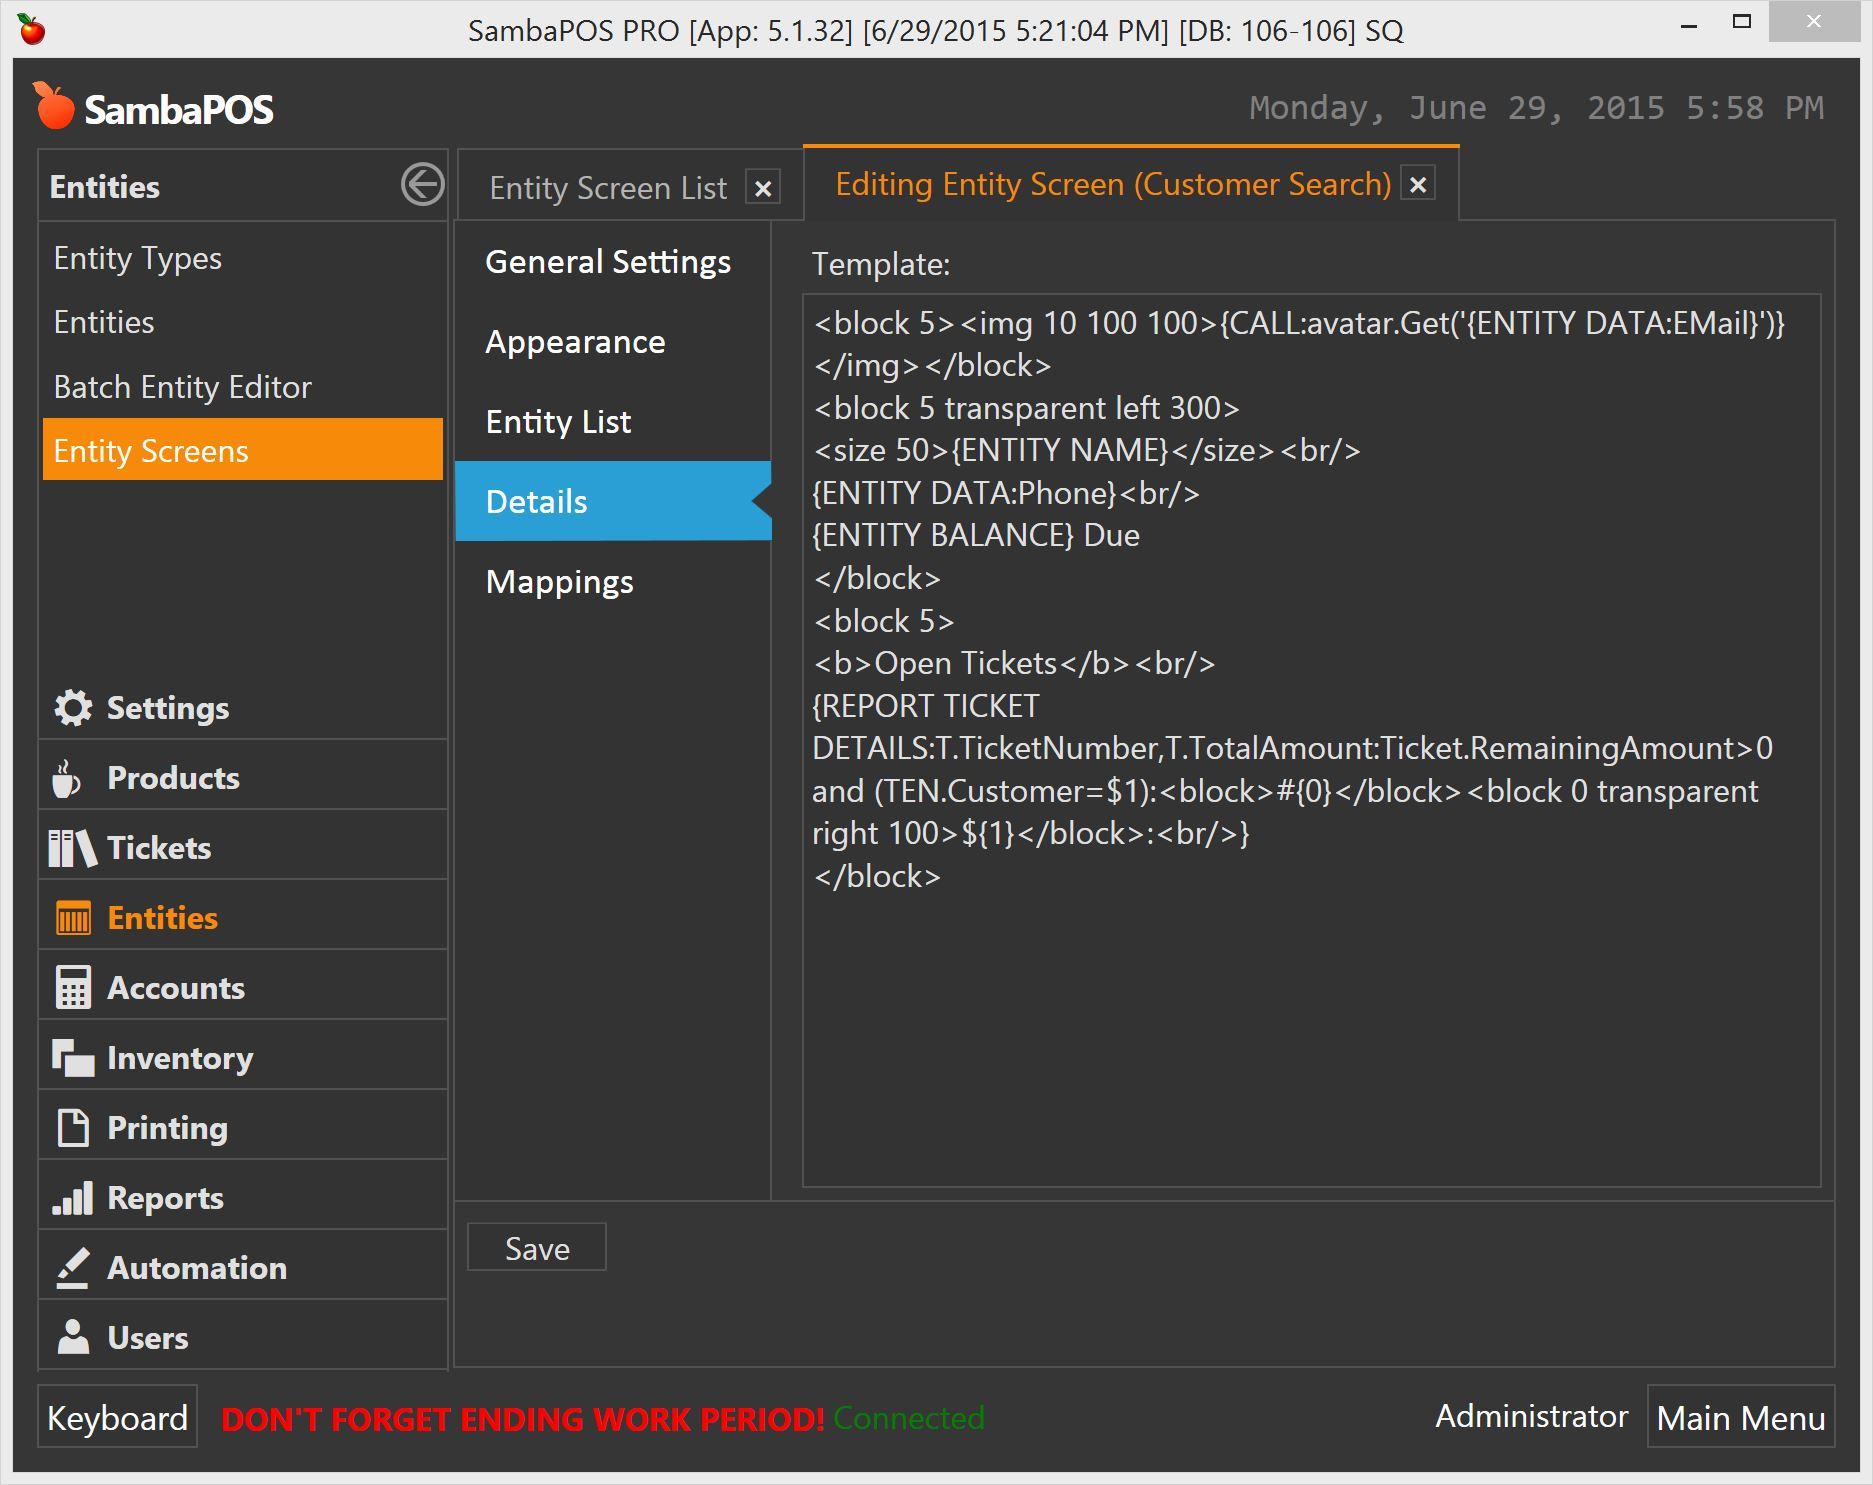Click the red work period warning
This screenshot has height=1485, width=1873.
522,1418
